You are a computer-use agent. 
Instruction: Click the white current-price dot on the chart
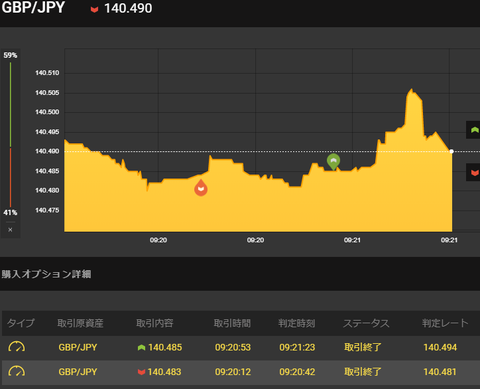[x=452, y=151]
